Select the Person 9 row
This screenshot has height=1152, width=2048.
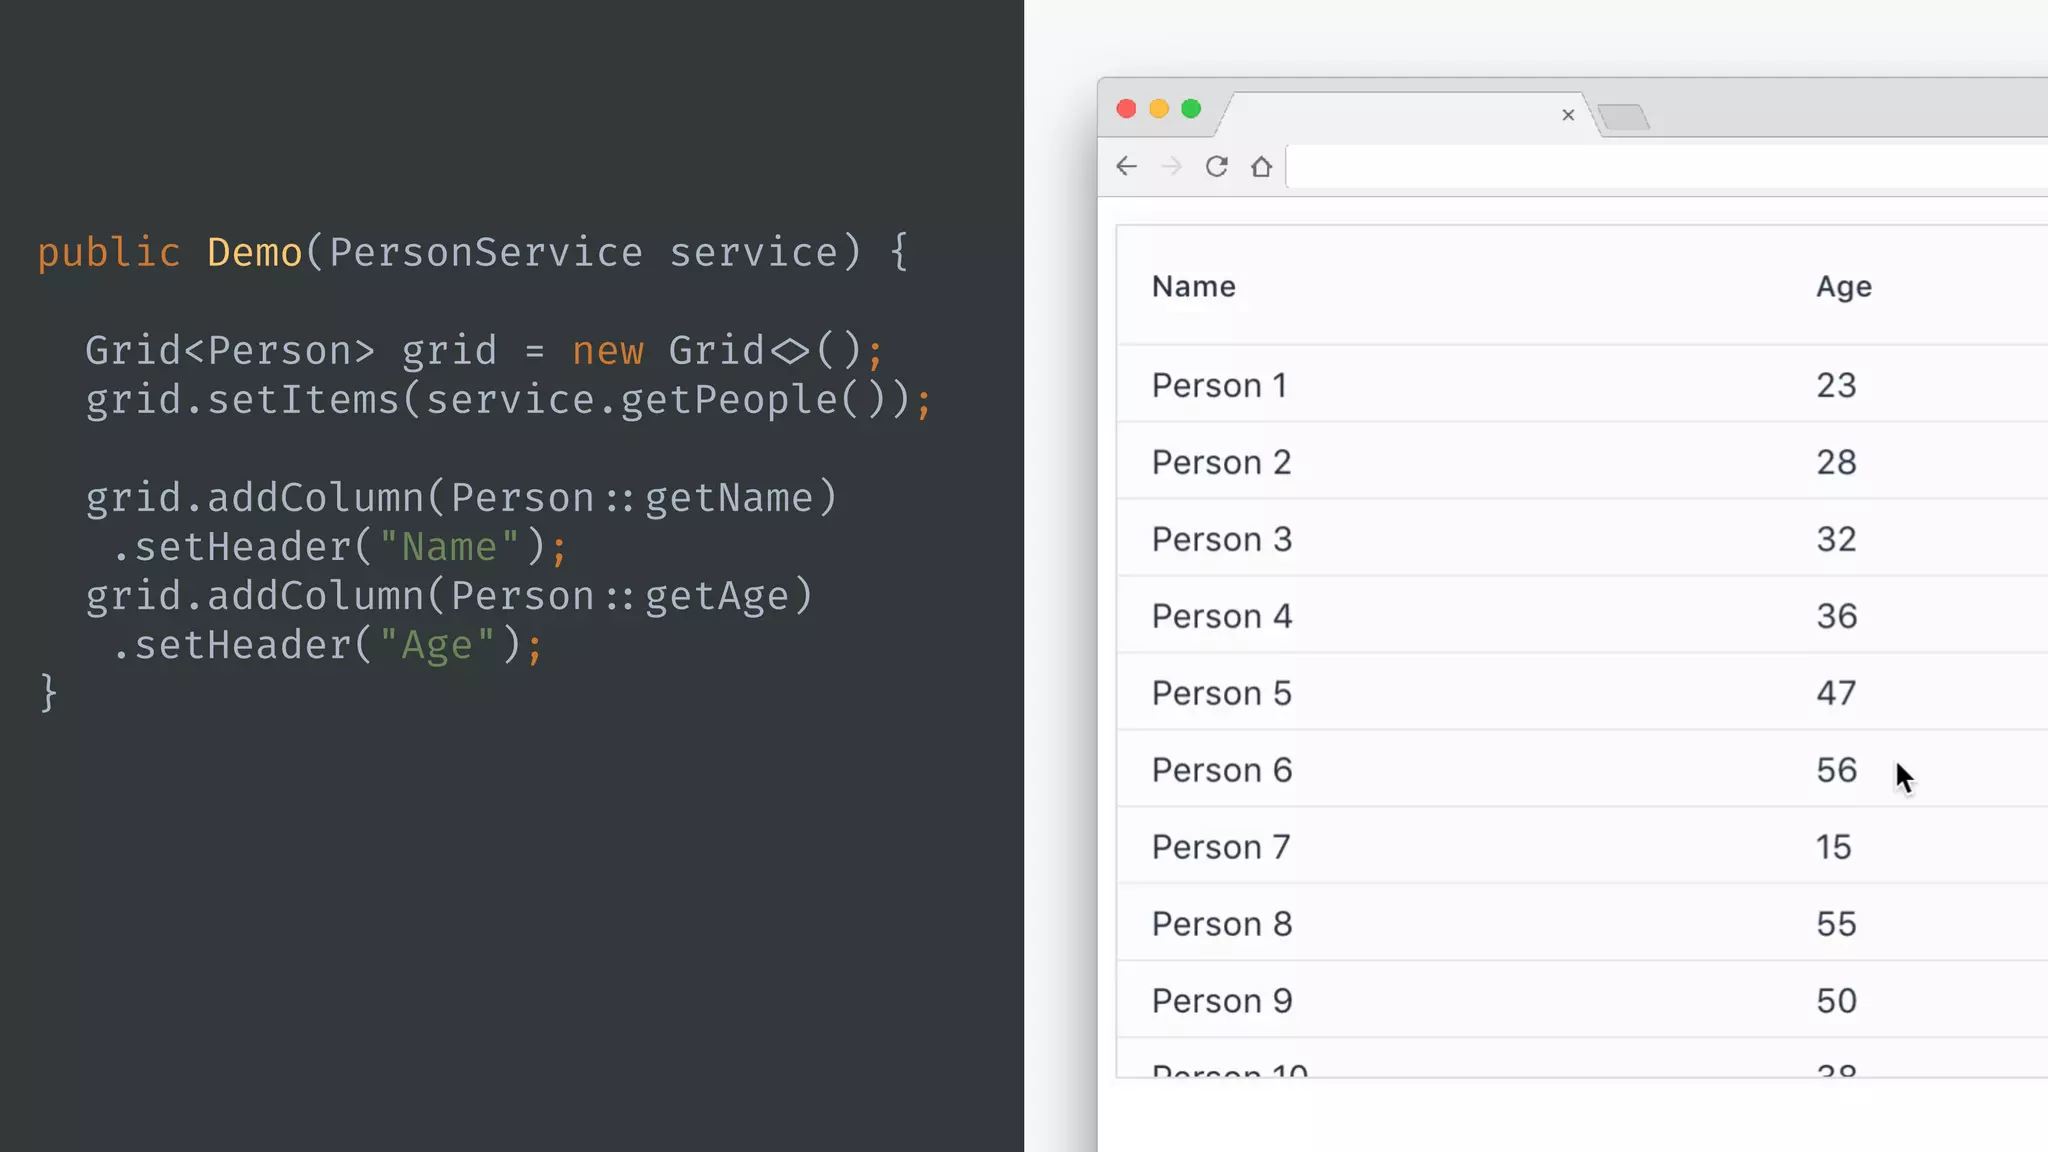(1222, 1002)
